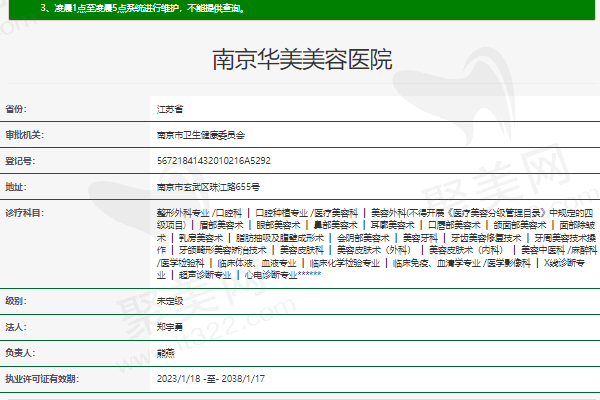Viewport: 600px width, 400px height.
Task: Click the 登记号 label
Action: [20, 161]
